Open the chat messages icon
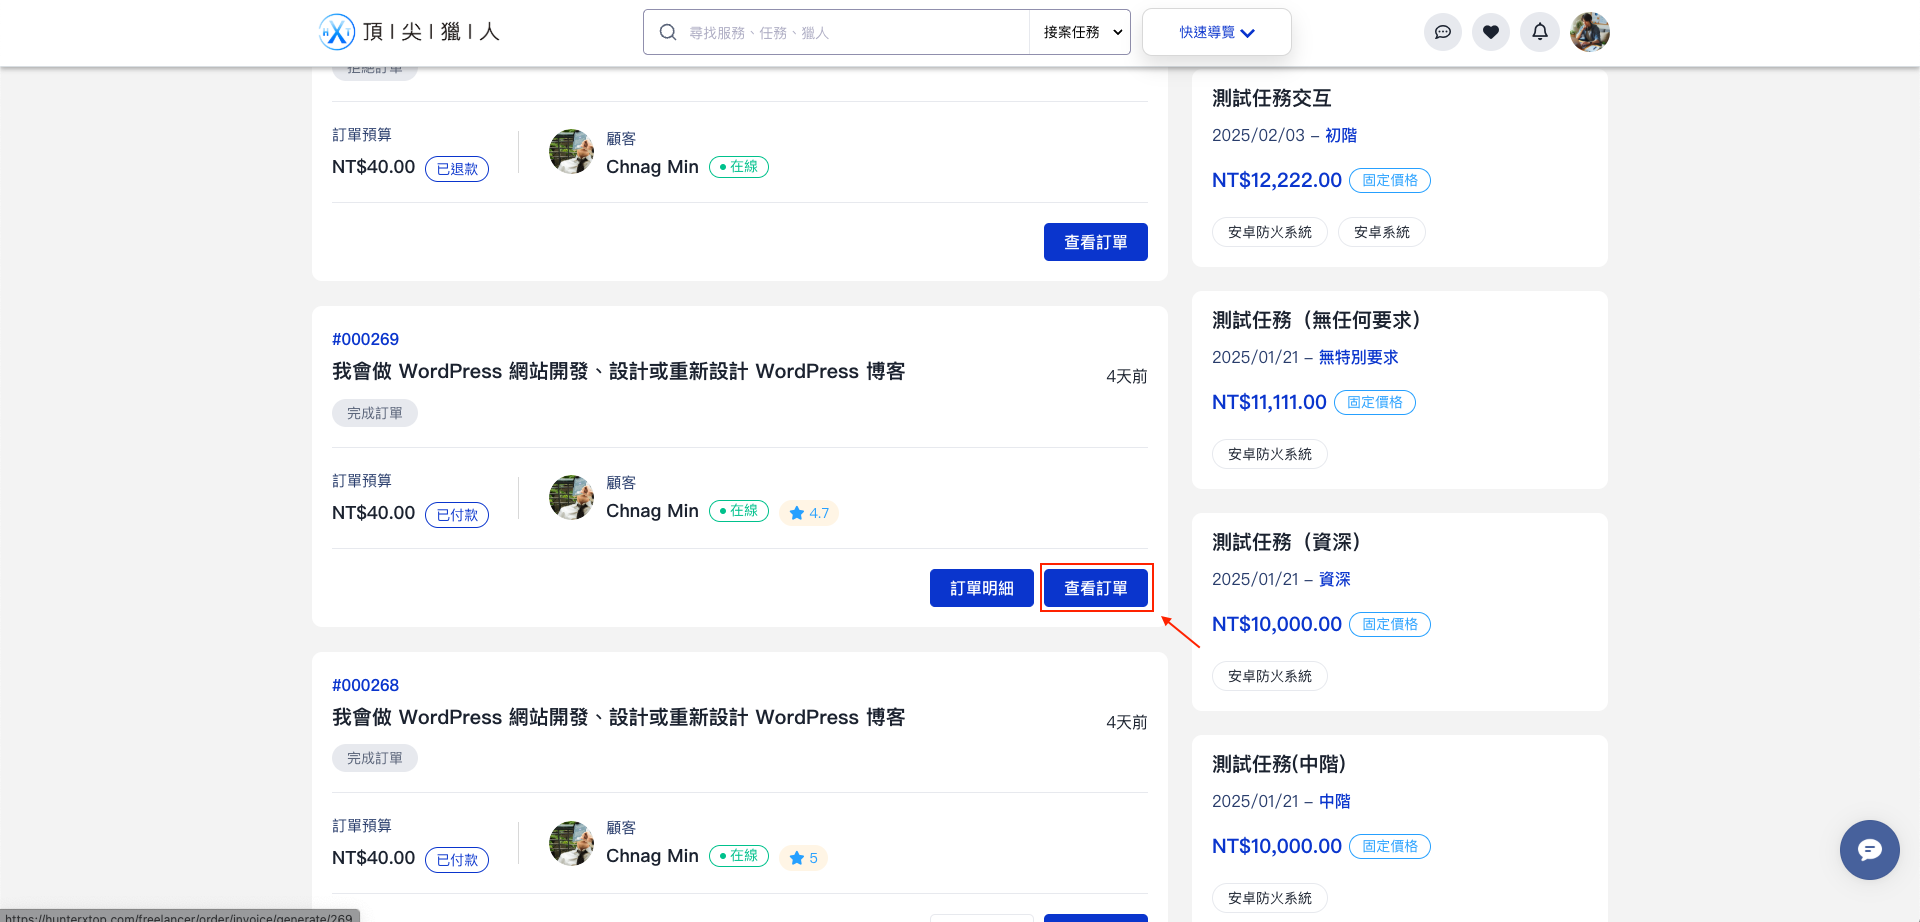 [x=1442, y=31]
